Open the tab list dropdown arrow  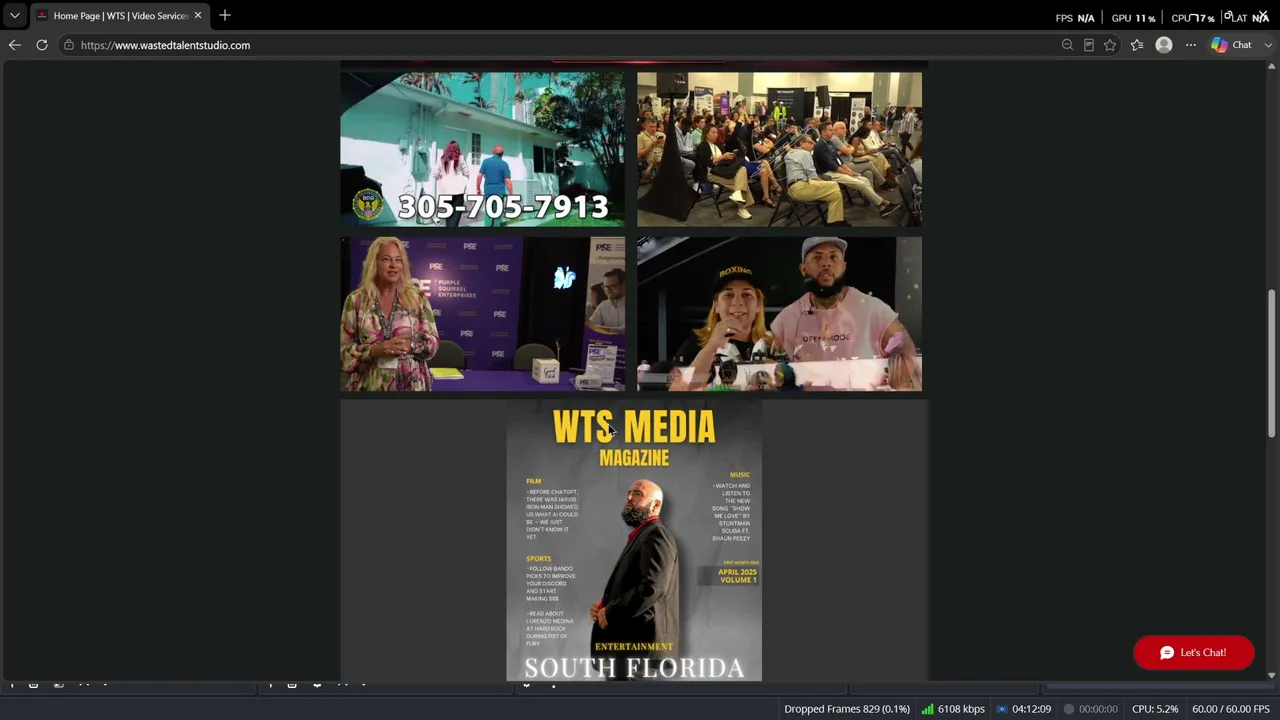[x=14, y=16]
